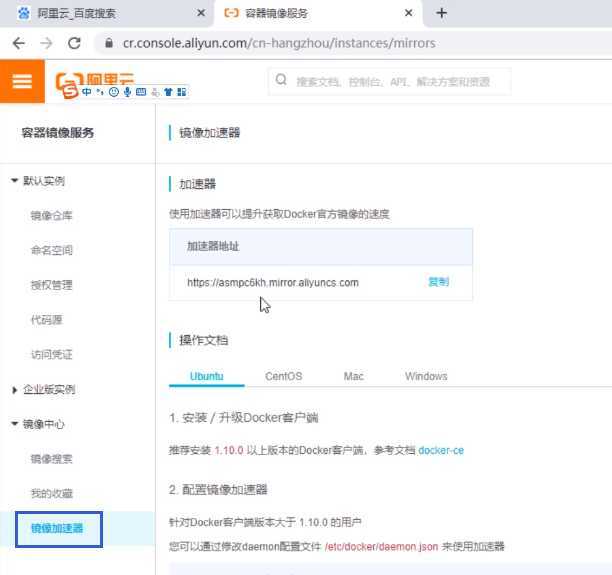Close the 容器镜像服务 tab
The height and width of the screenshot is (575, 612).
click(x=408, y=13)
